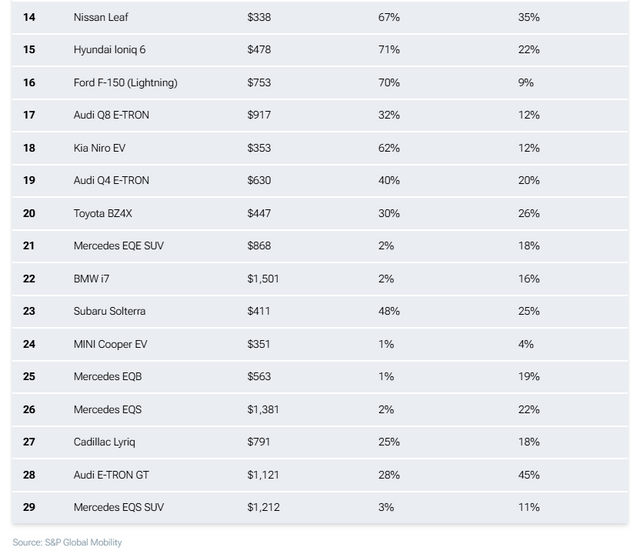The width and height of the screenshot is (640, 551).
Task: Select the Hyundai Ioniq 6 row name
Action: (110, 50)
